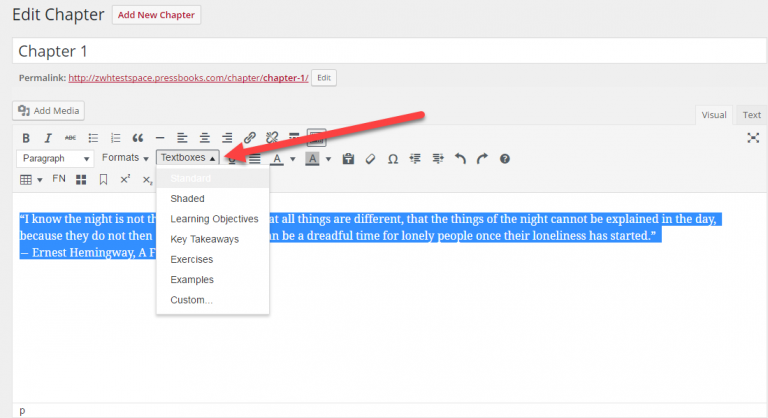The width and height of the screenshot is (768, 418).
Task: Click the undo arrow icon
Action: (x=461, y=159)
